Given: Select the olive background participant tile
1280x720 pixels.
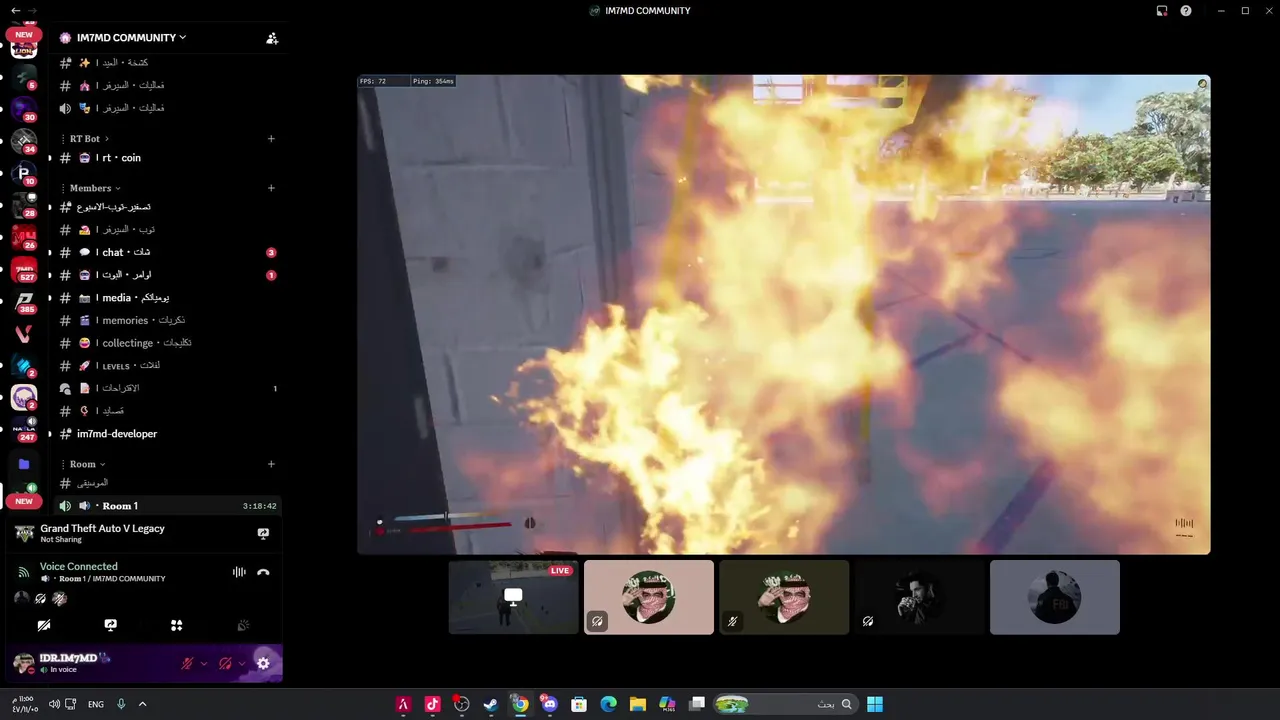Looking at the screenshot, I should (x=784, y=597).
